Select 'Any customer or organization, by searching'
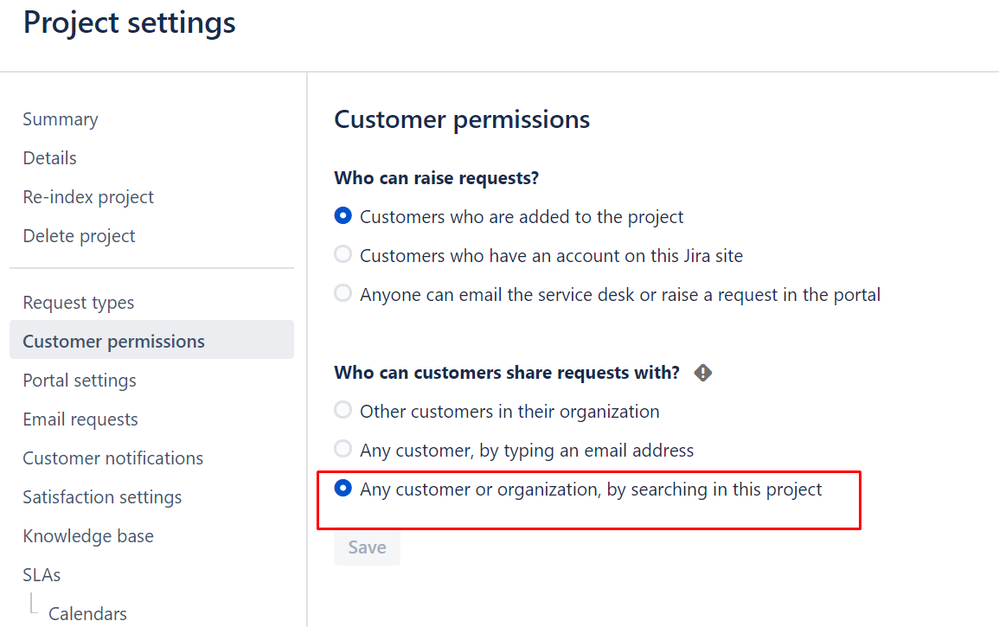999x627 pixels. pyautogui.click(x=343, y=488)
